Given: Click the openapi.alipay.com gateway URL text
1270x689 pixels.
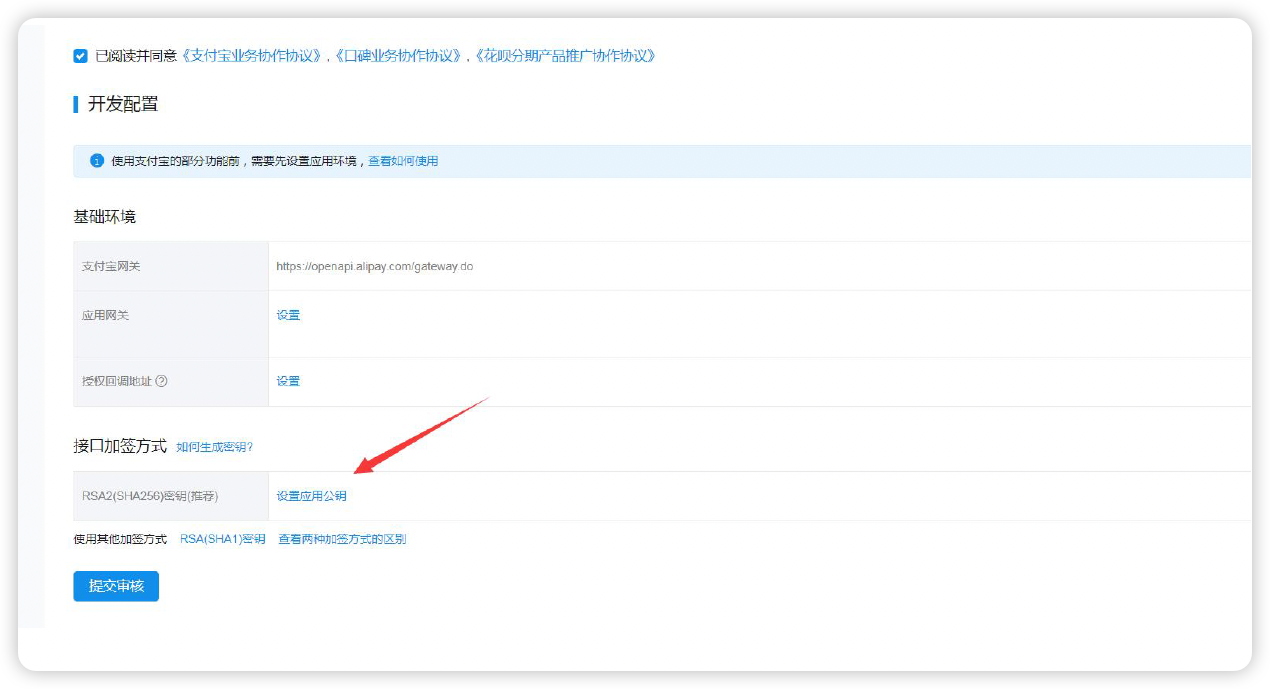Looking at the screenshot, I should pyautogui.click(x=374, y=267).
